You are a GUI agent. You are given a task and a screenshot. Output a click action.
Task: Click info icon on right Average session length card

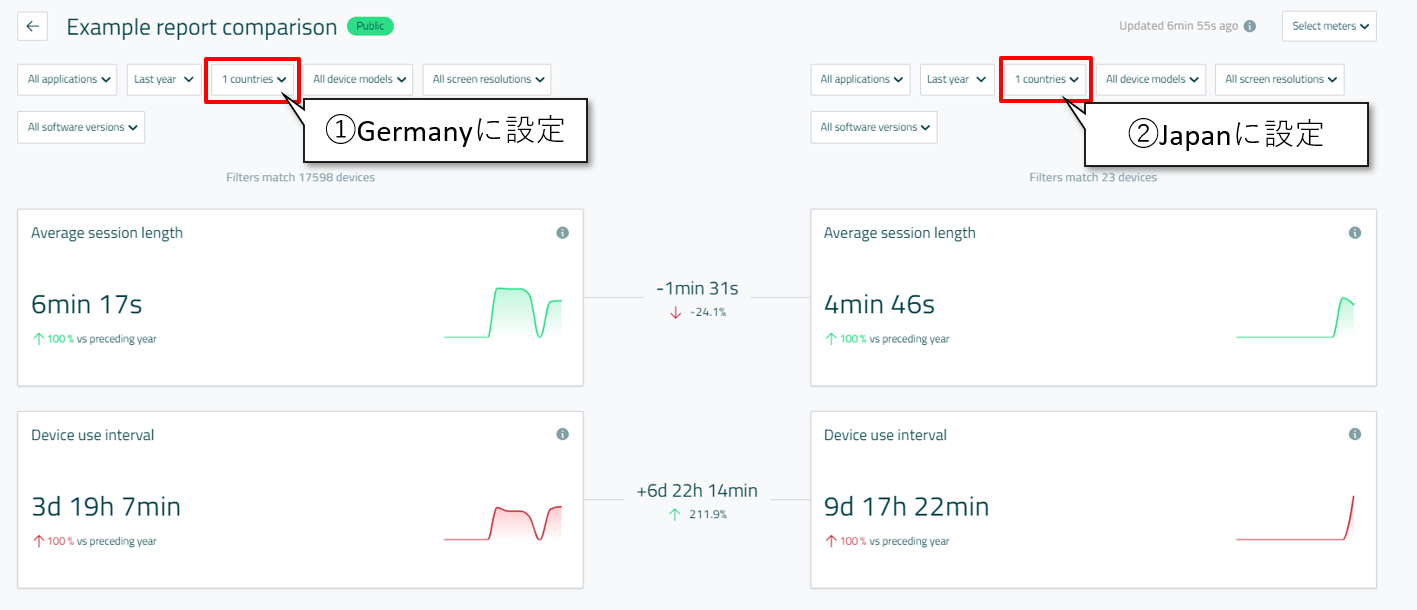[x=1355, y=233]
